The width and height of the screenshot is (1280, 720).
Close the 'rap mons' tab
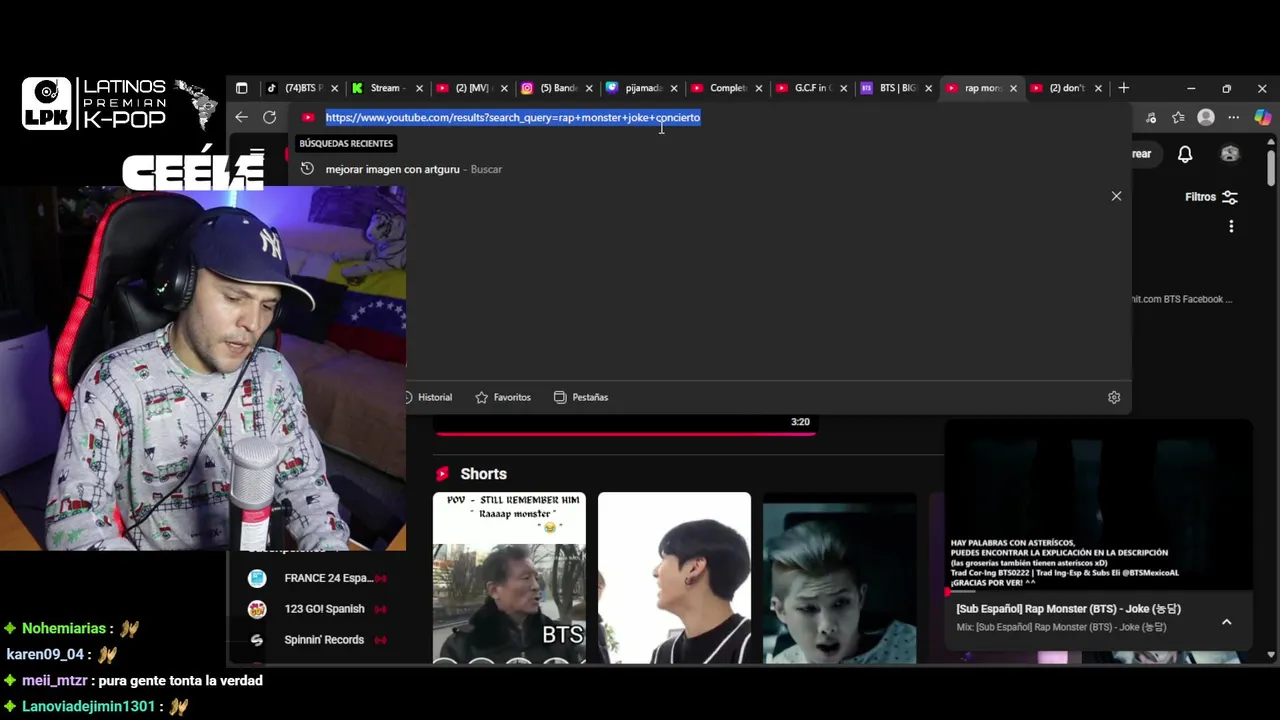[x=1013, y=88]
